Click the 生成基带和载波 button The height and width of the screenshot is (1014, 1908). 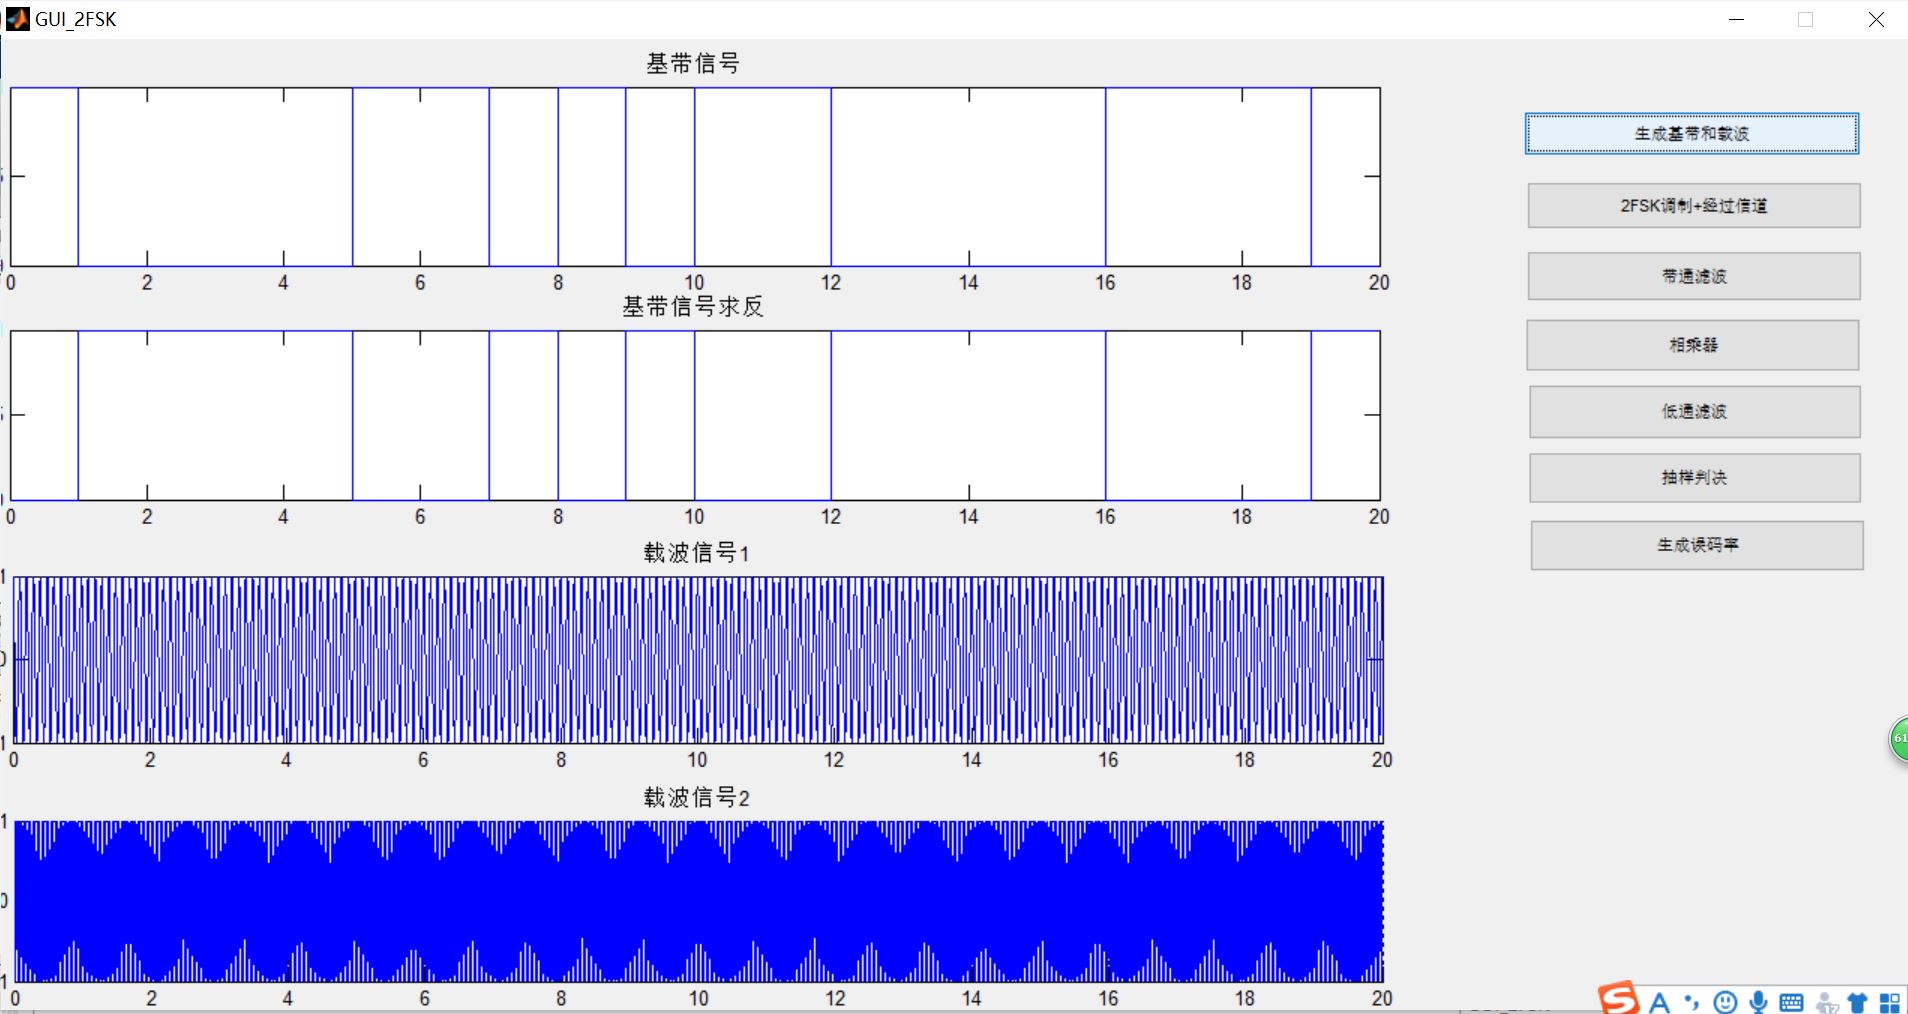pos(1692,134)
